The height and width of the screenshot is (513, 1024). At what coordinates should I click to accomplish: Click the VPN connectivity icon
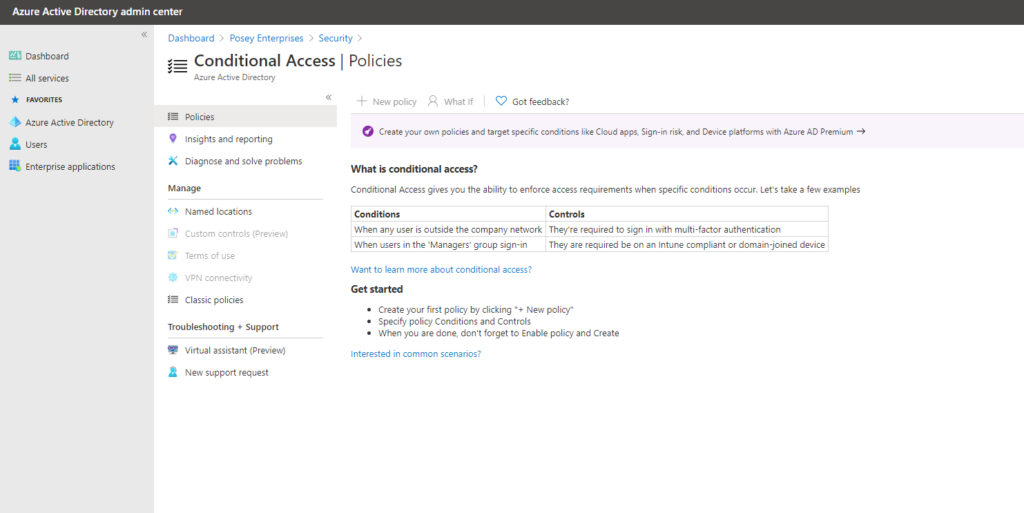point(172,277)
